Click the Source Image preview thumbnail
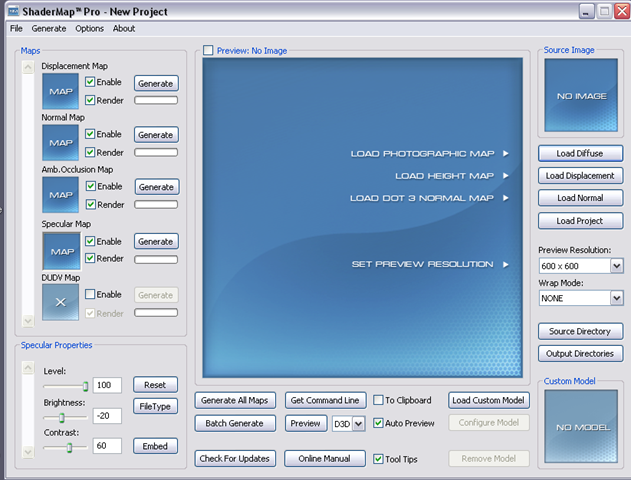 tap(581, 96)
